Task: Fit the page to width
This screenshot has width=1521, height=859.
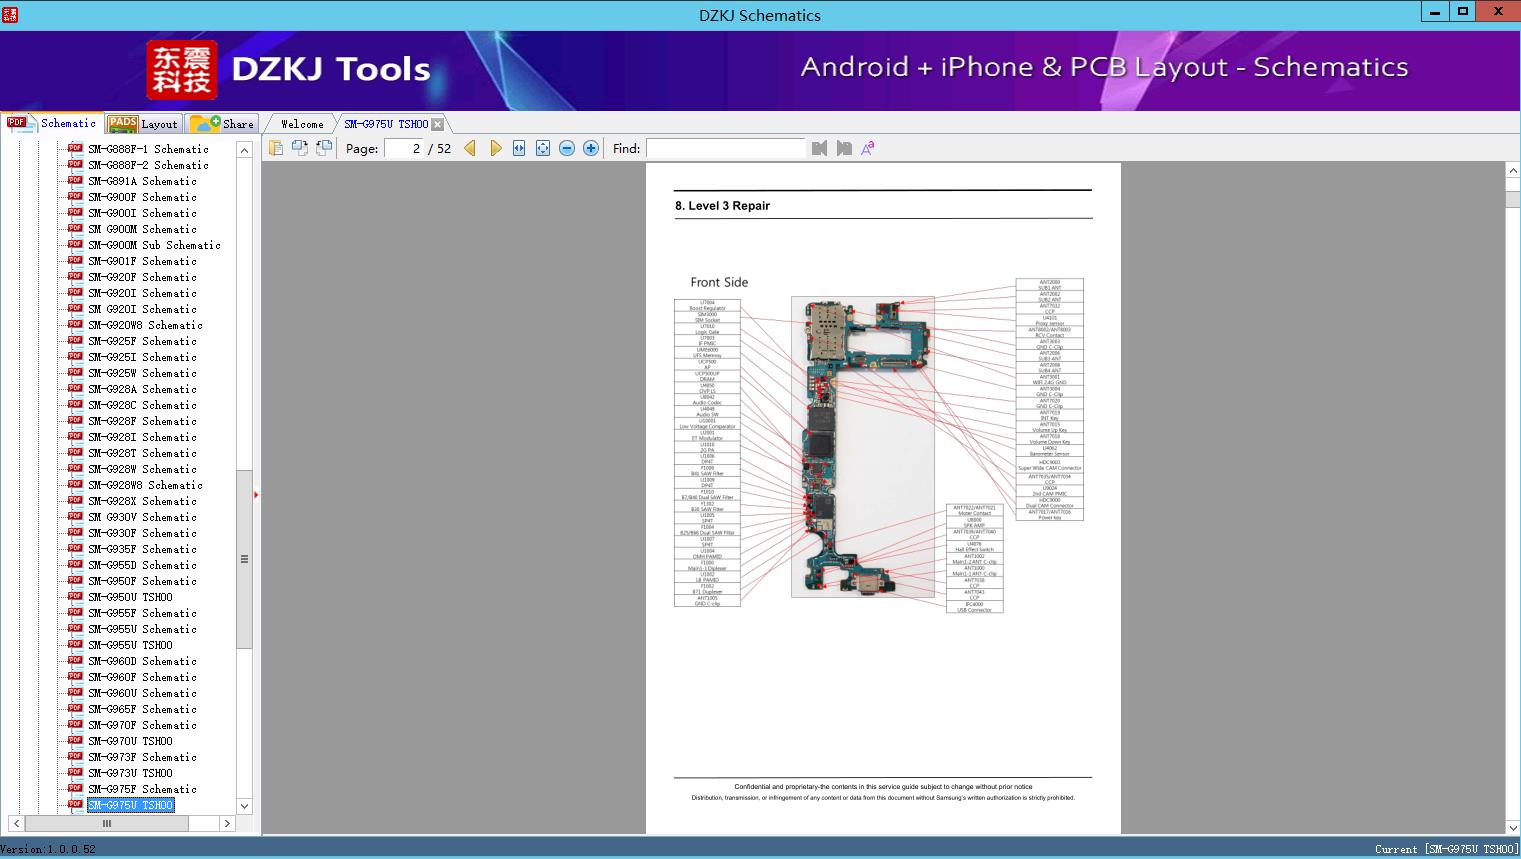Action: (519, 148)
